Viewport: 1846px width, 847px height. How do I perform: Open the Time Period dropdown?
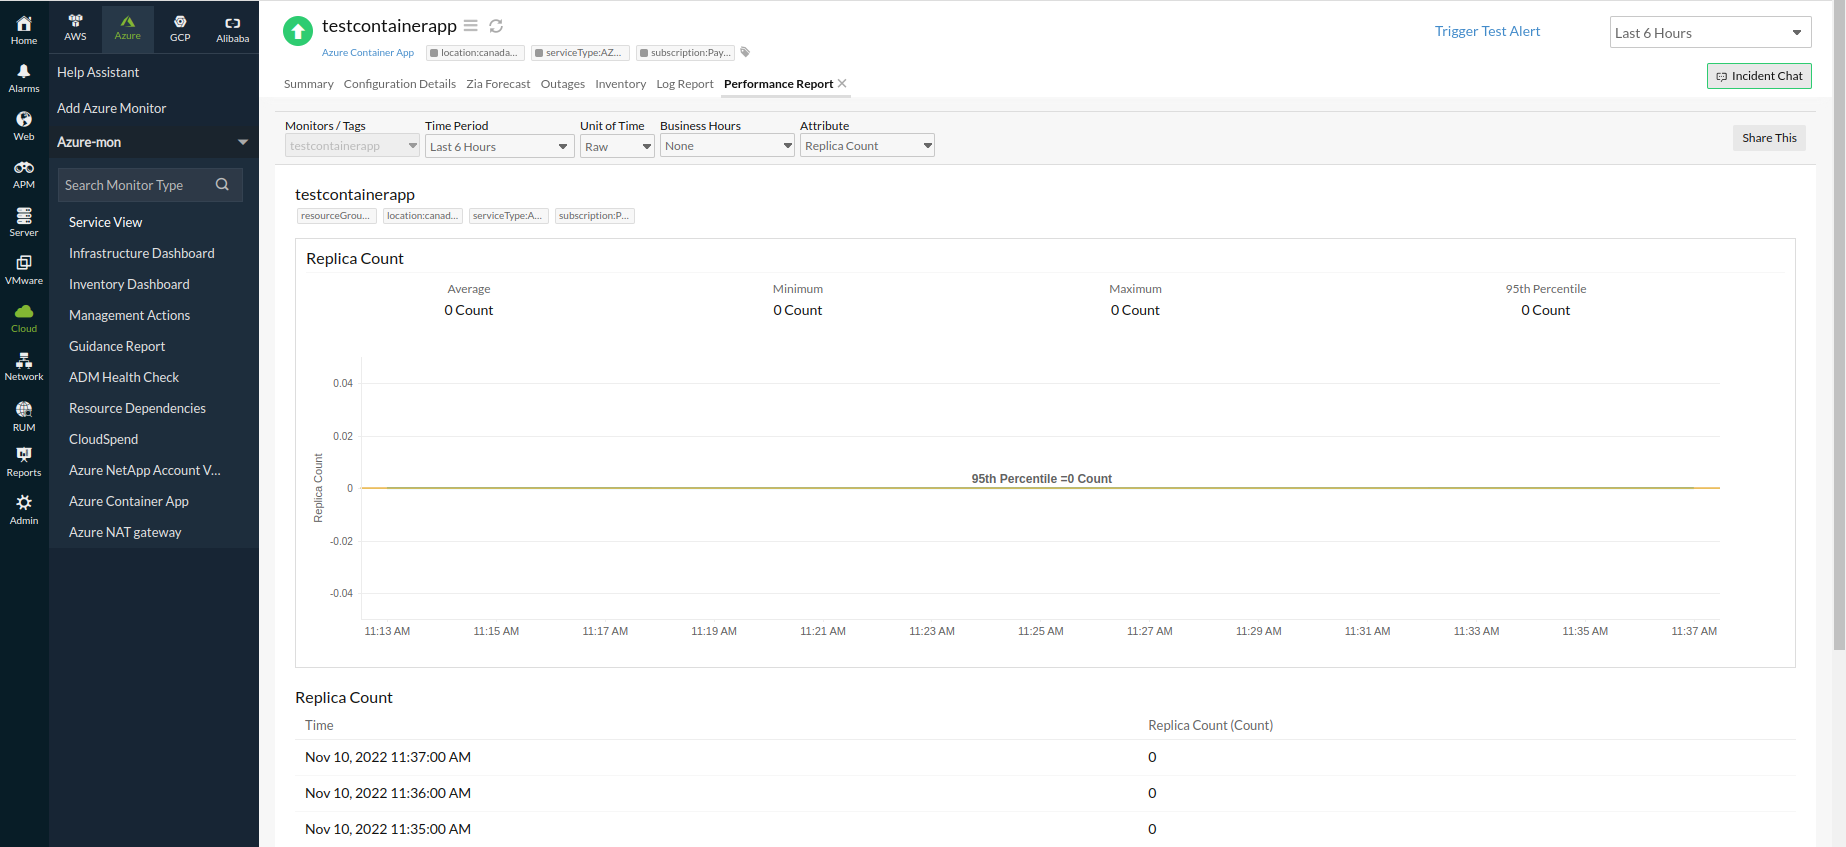(x=498, y=147)
